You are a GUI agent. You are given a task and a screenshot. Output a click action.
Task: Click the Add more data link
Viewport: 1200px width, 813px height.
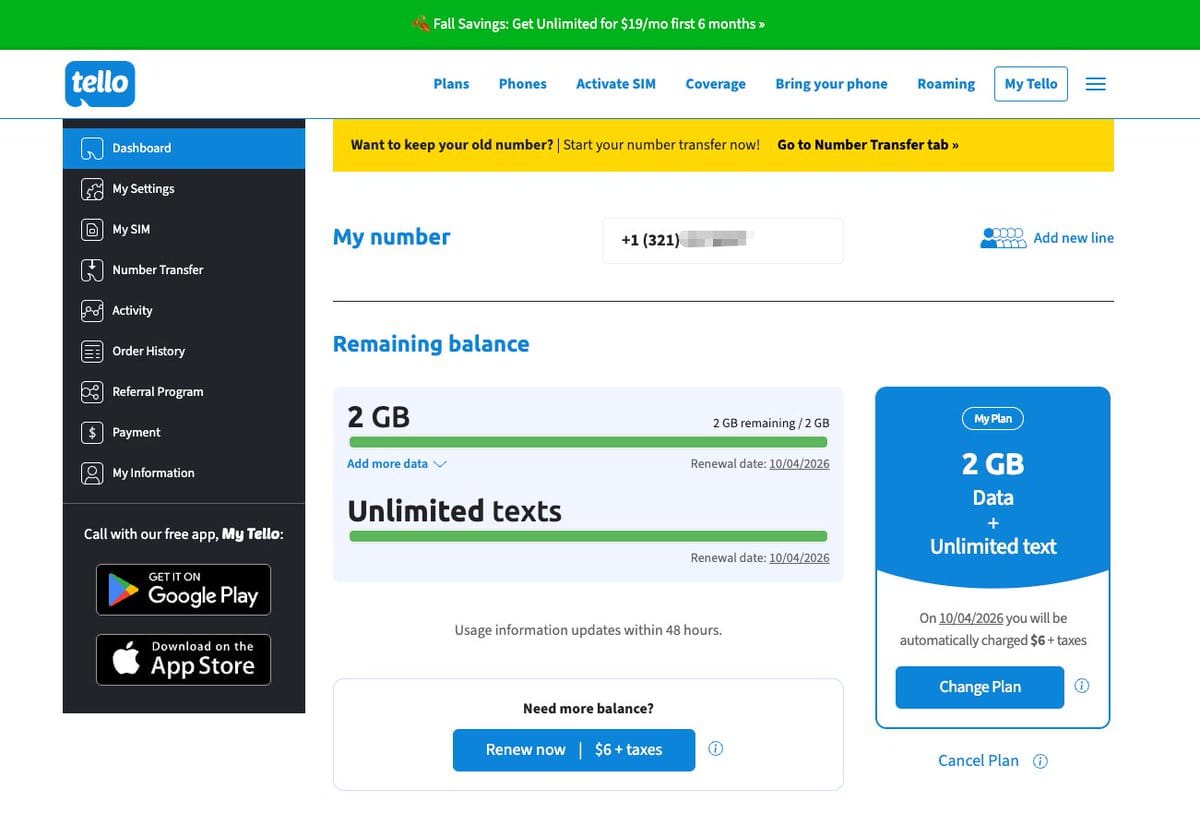387,464
